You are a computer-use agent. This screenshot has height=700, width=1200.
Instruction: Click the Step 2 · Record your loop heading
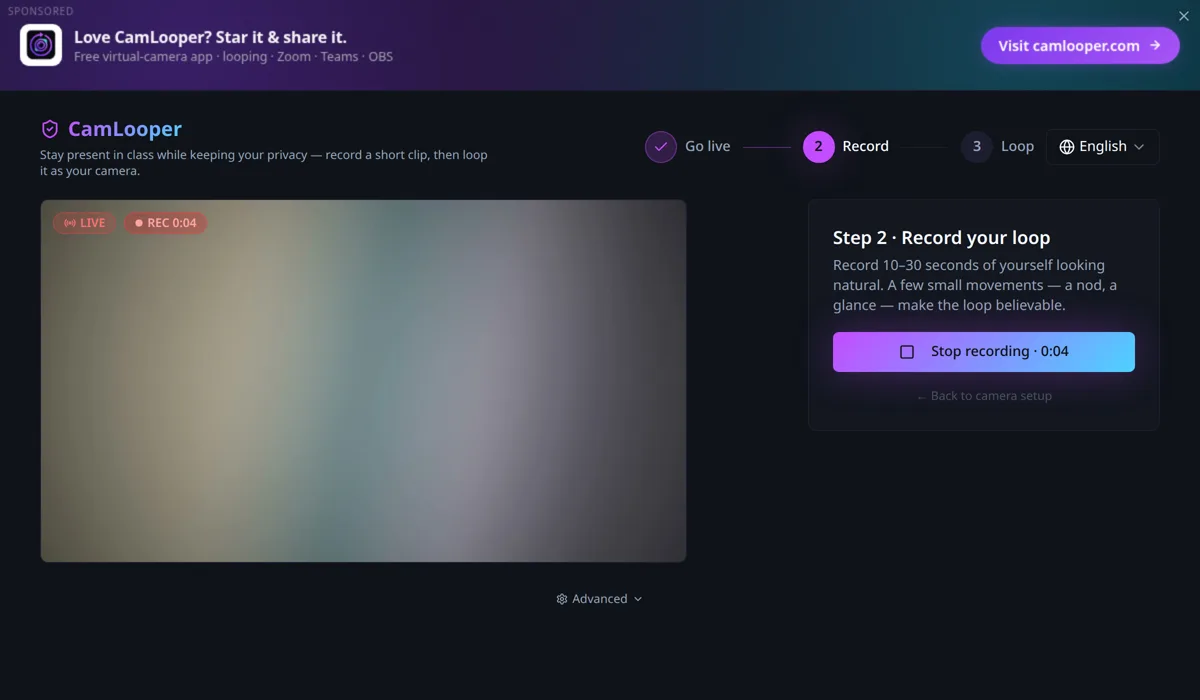pyautogui.click(x=941, y=238)
